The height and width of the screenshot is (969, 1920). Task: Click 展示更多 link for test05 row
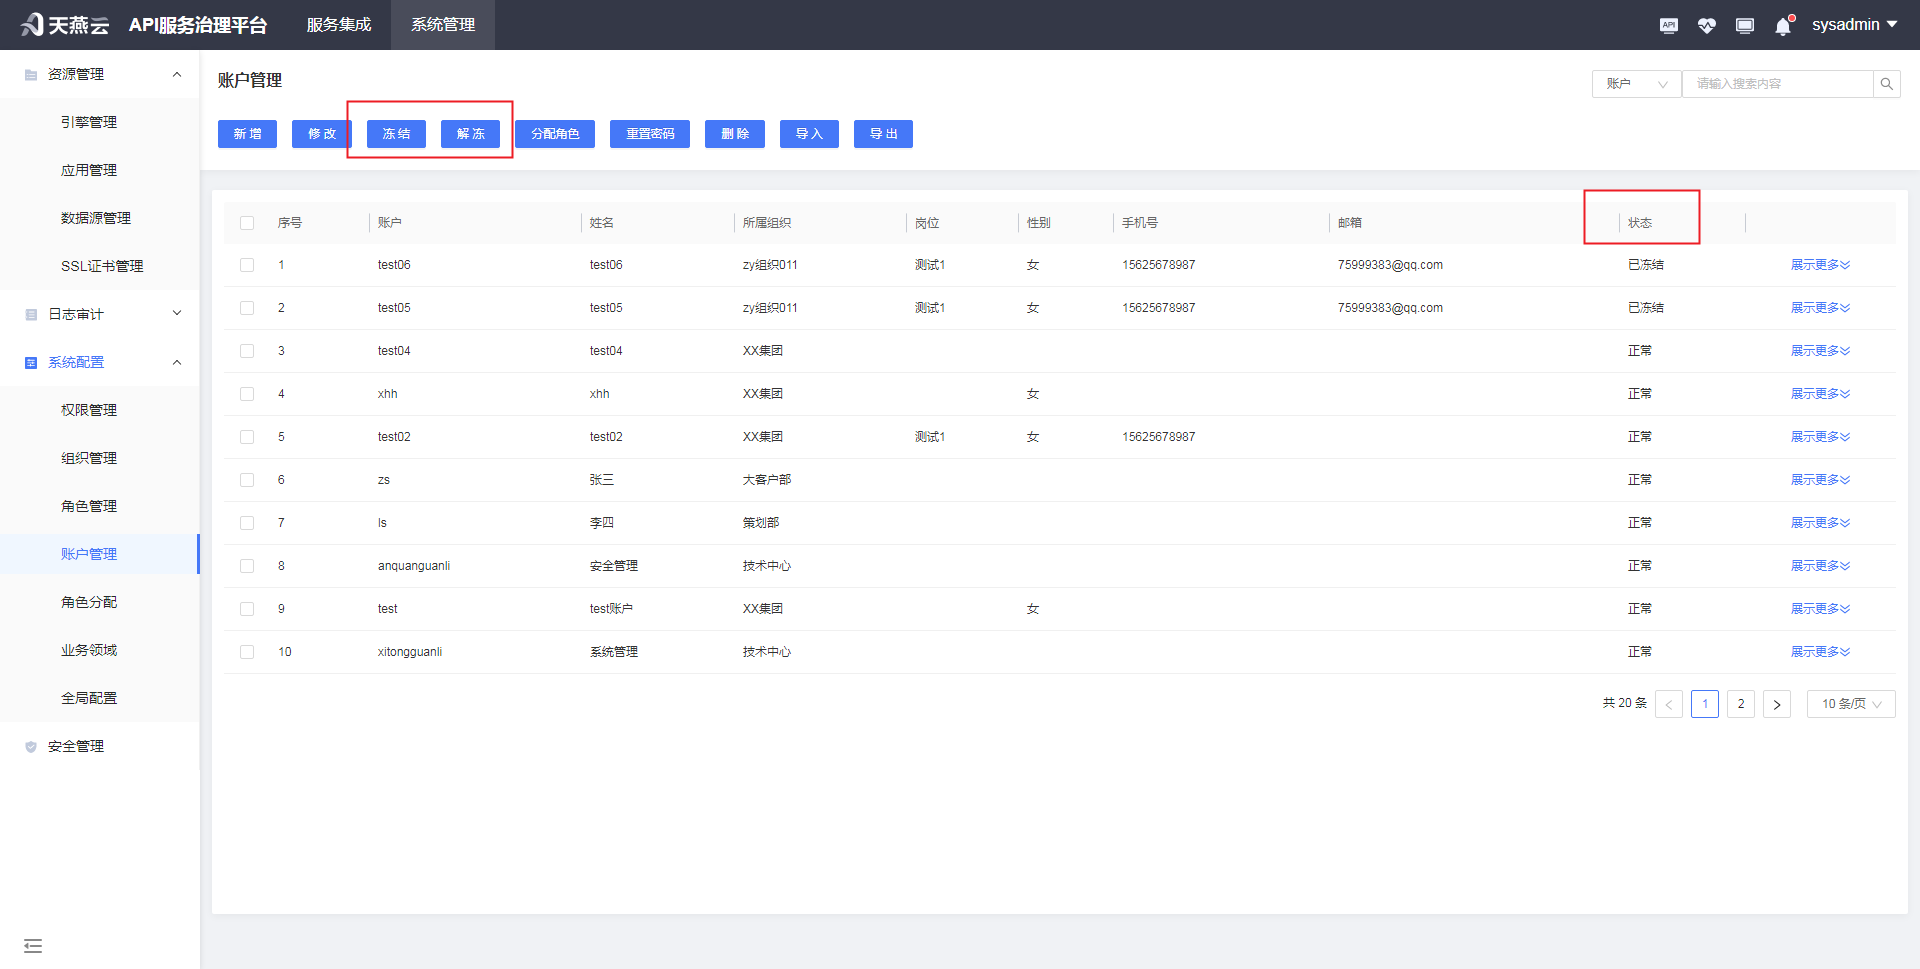(1819, 308)
